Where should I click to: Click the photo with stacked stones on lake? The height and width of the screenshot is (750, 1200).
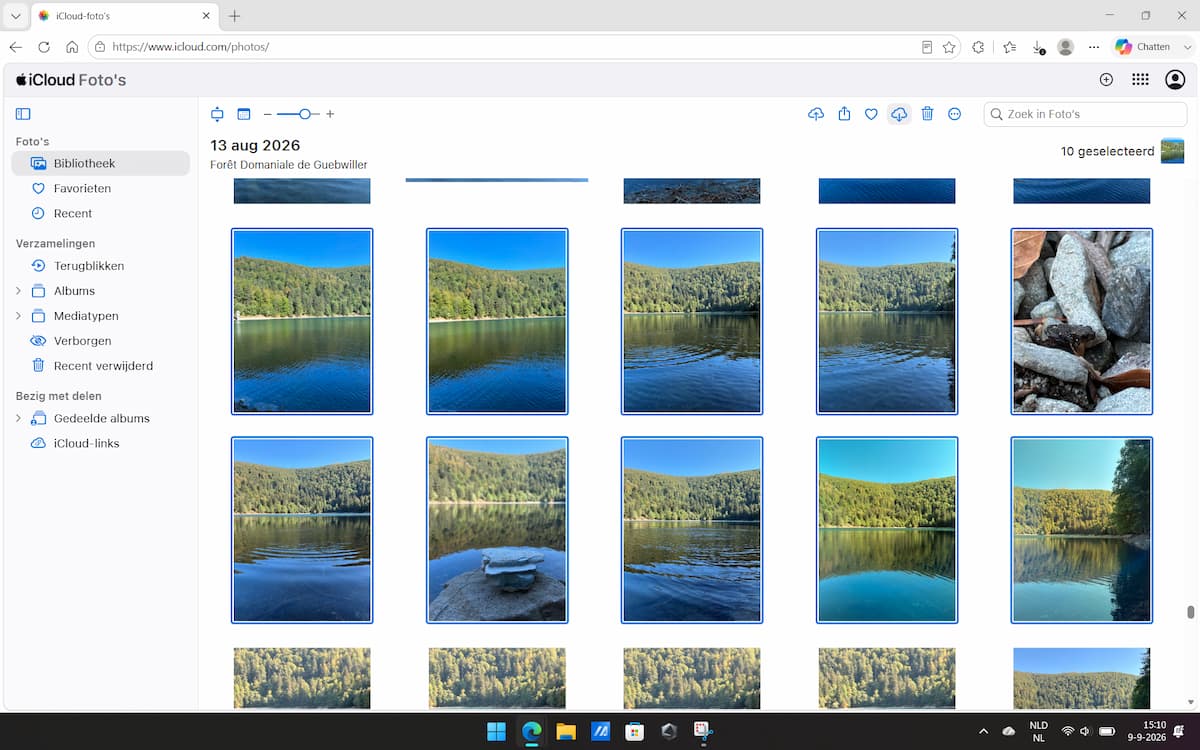(497, 530)
